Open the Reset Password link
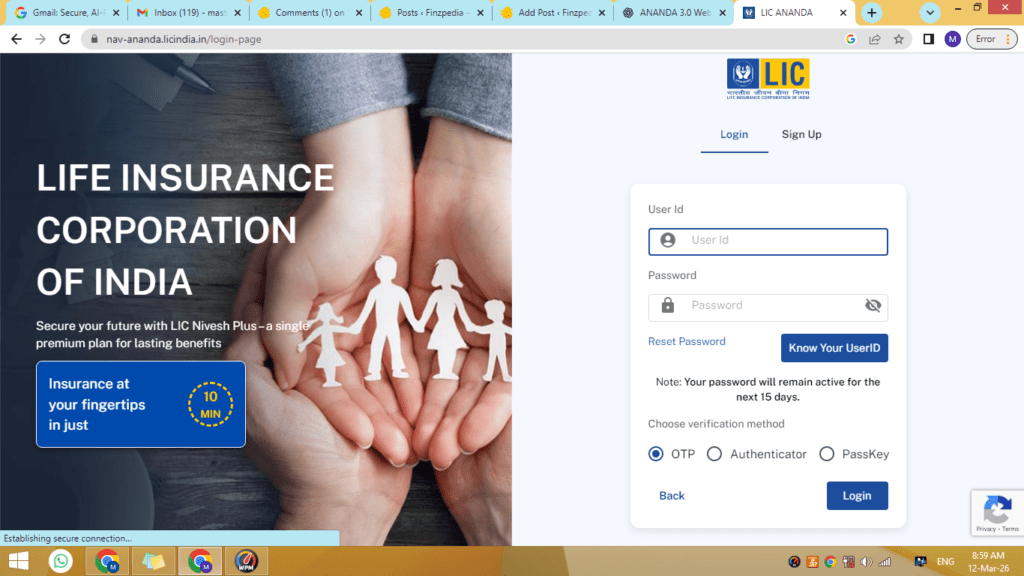This screenshot has width=1024, height=576. 686,342
